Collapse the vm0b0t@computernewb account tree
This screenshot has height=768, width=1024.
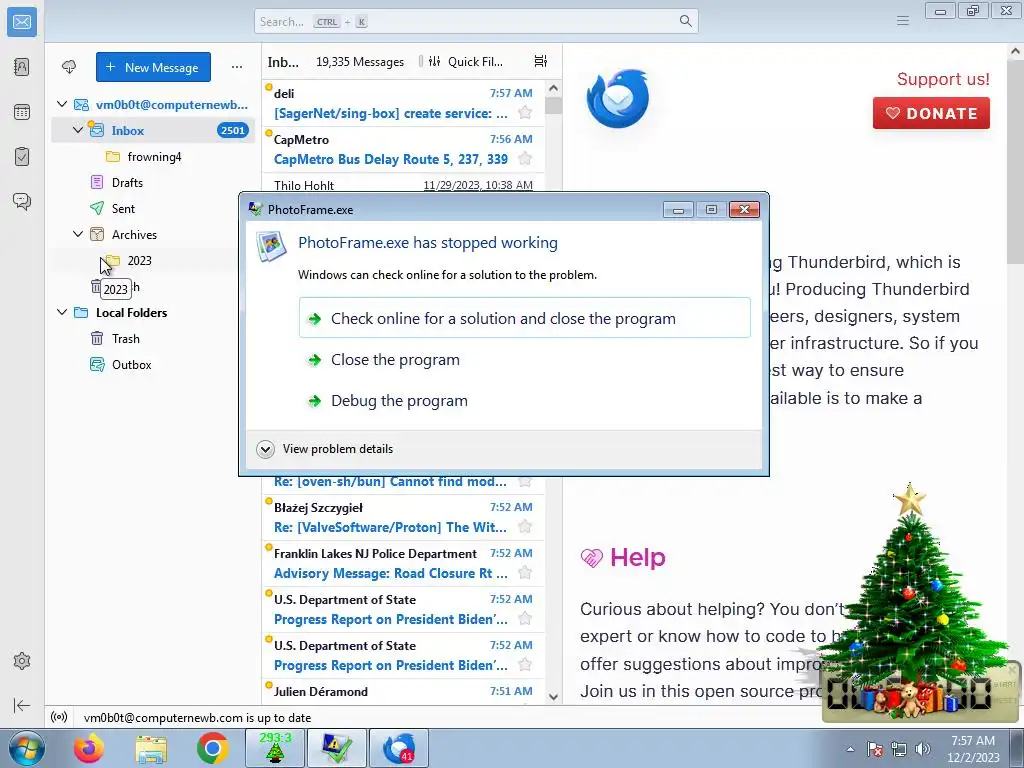pyautogui.click(x=62, y=104)
